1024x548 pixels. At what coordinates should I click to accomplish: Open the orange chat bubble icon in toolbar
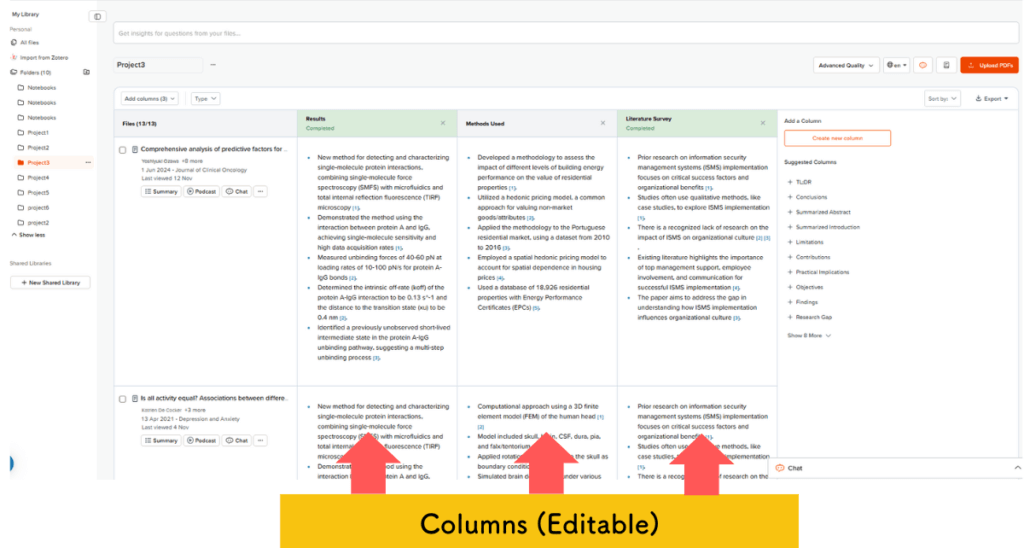coord(923,65)
